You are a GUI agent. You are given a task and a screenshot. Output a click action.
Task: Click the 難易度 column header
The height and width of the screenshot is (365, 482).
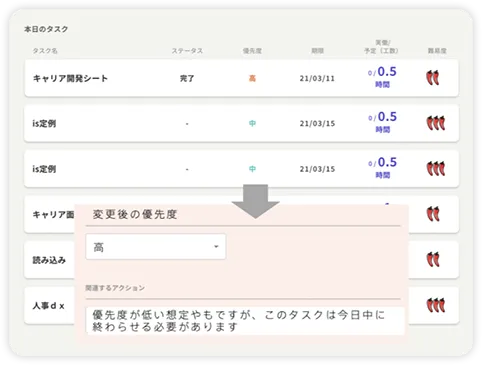tap(437, 51)
